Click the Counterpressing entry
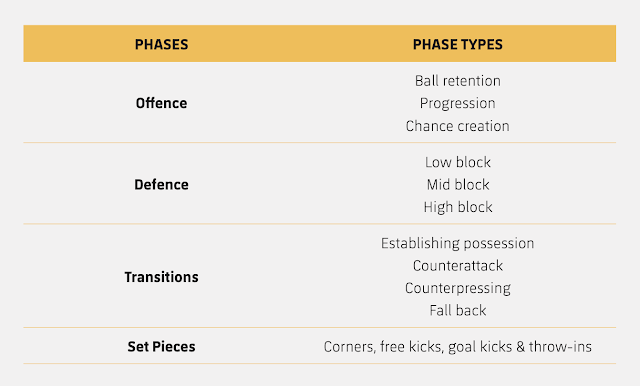This screenshot has width=640, height=386. coord(458,288)
